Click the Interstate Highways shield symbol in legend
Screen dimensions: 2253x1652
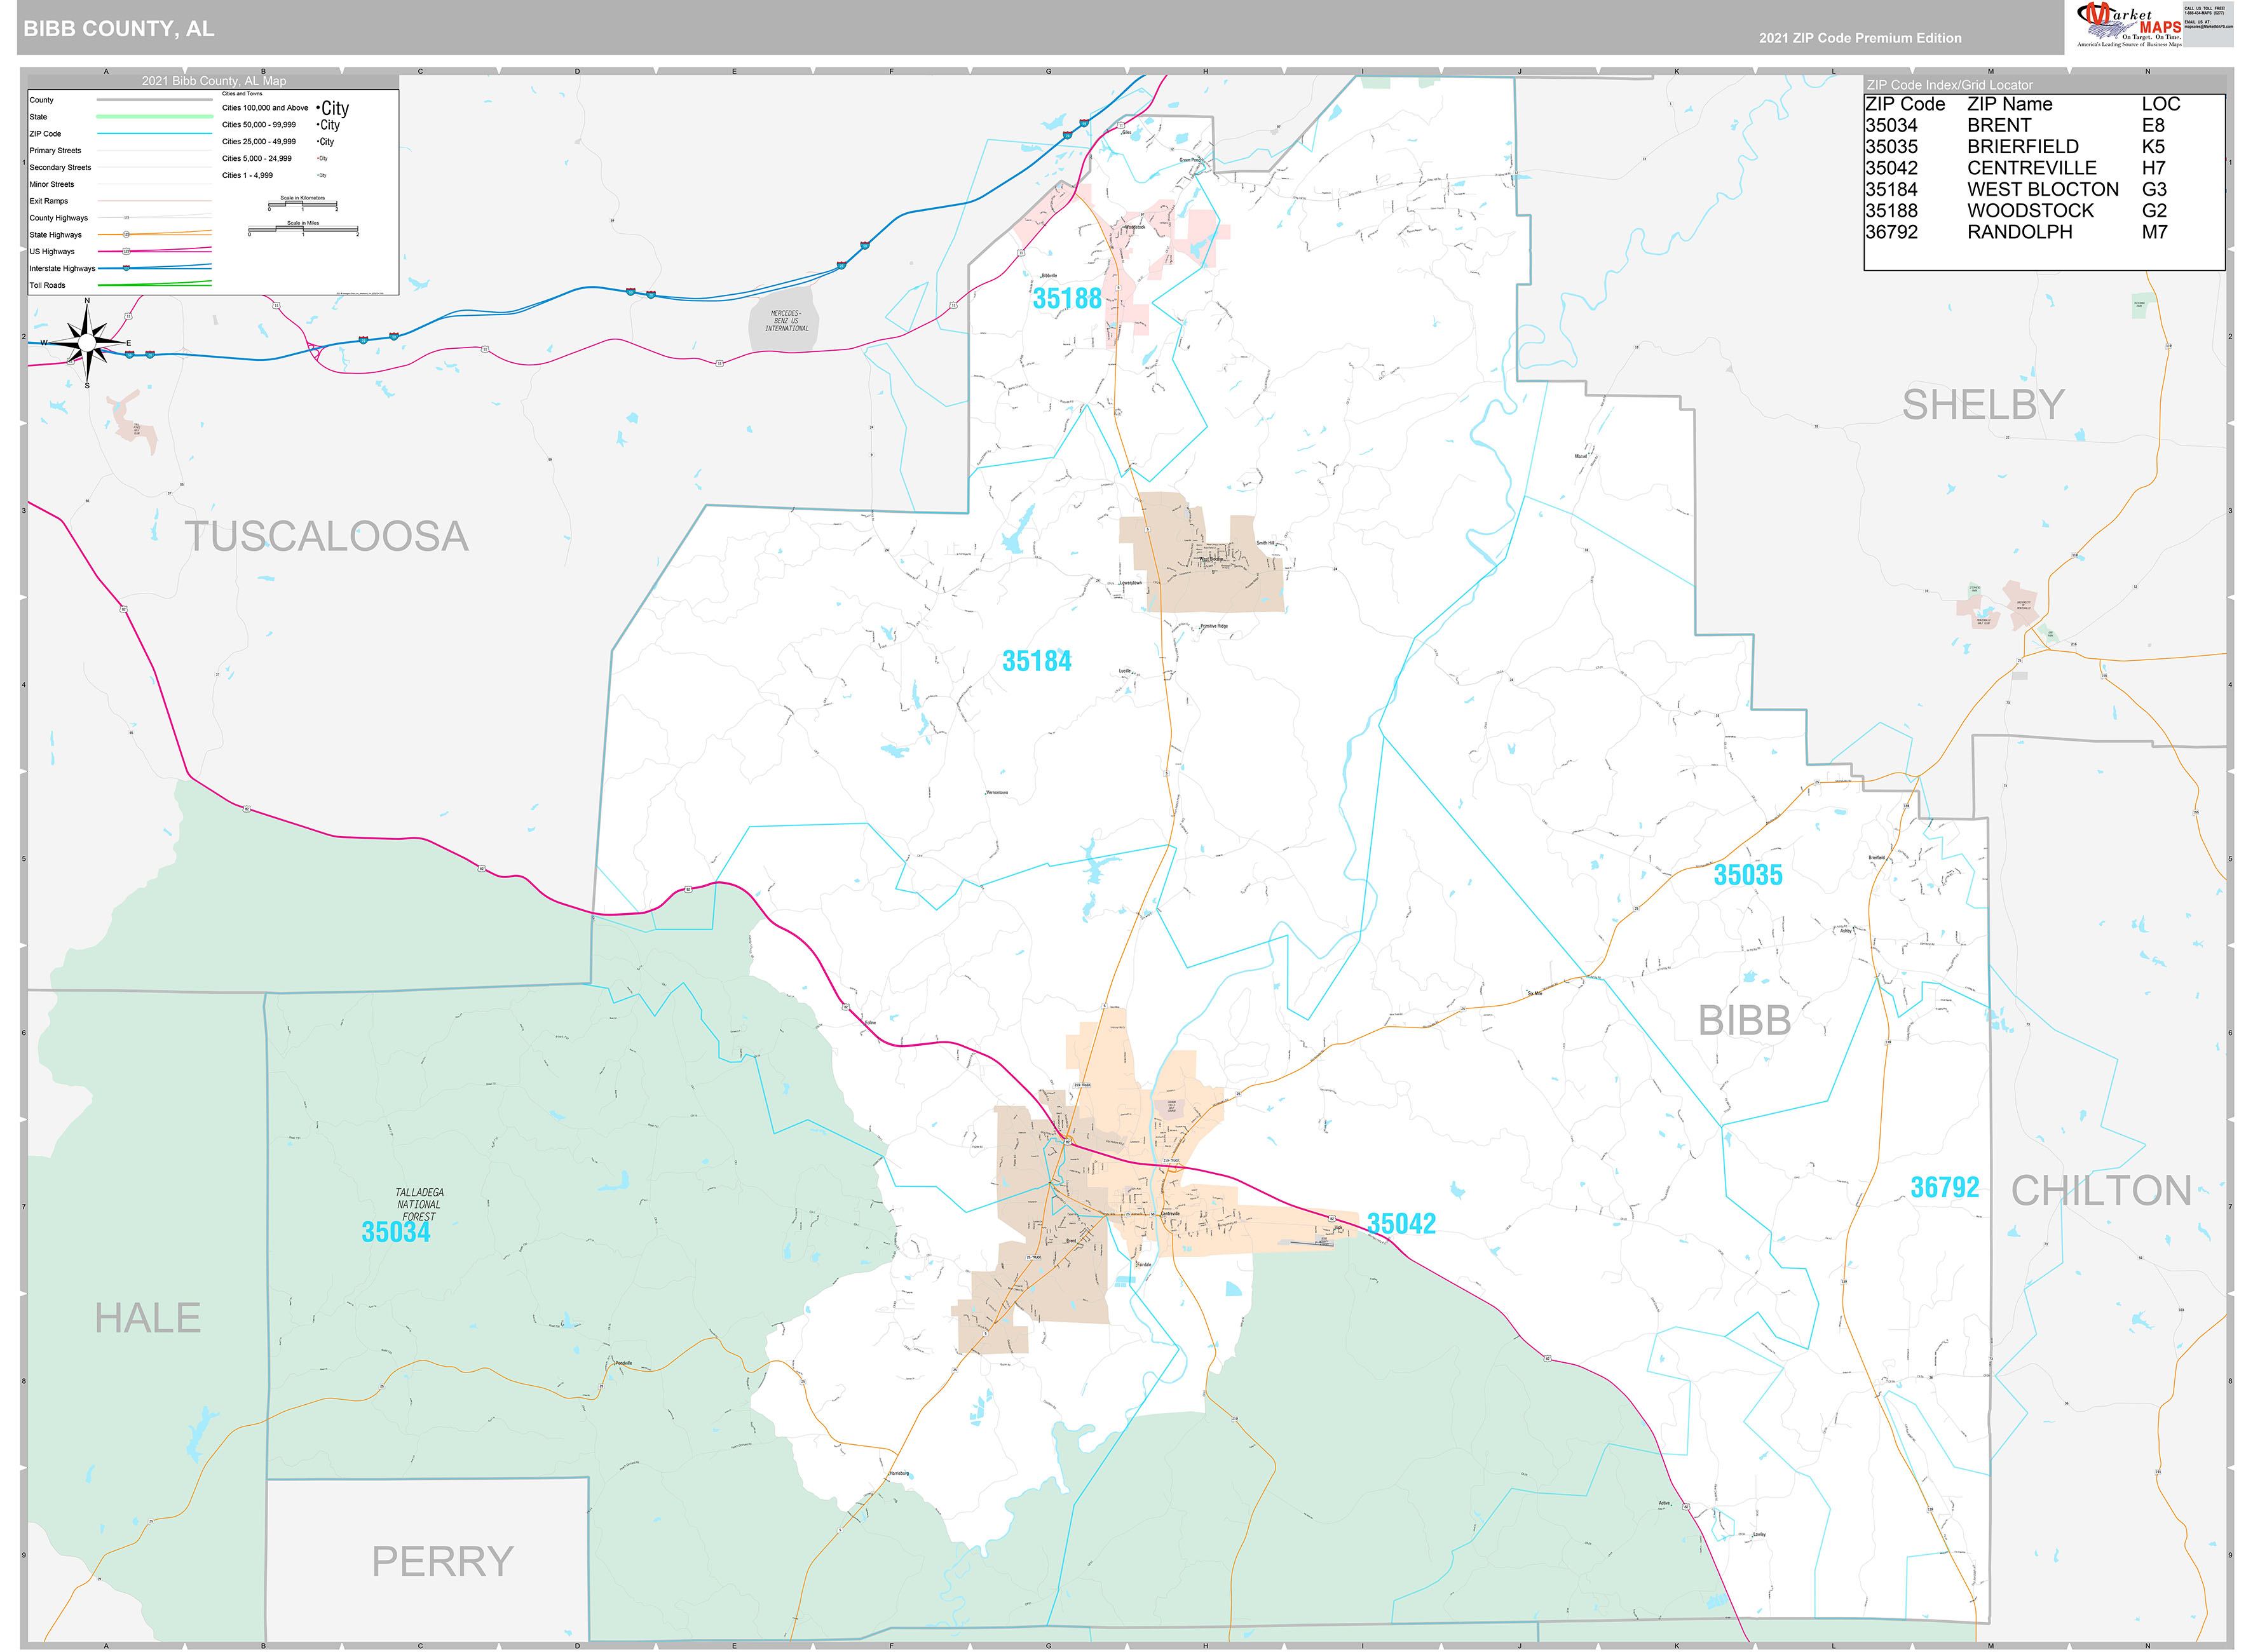[126, 268]
